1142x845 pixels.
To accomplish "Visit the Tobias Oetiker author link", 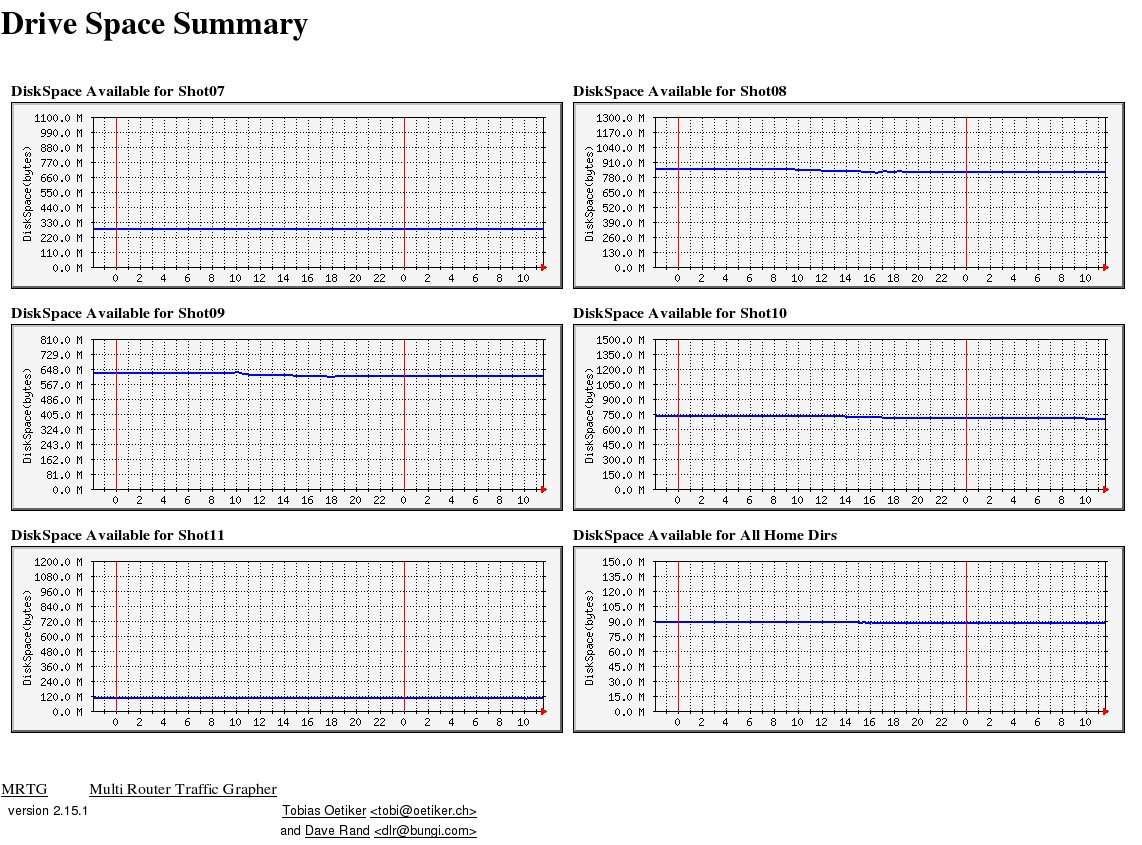I will (x=324, y=811).
